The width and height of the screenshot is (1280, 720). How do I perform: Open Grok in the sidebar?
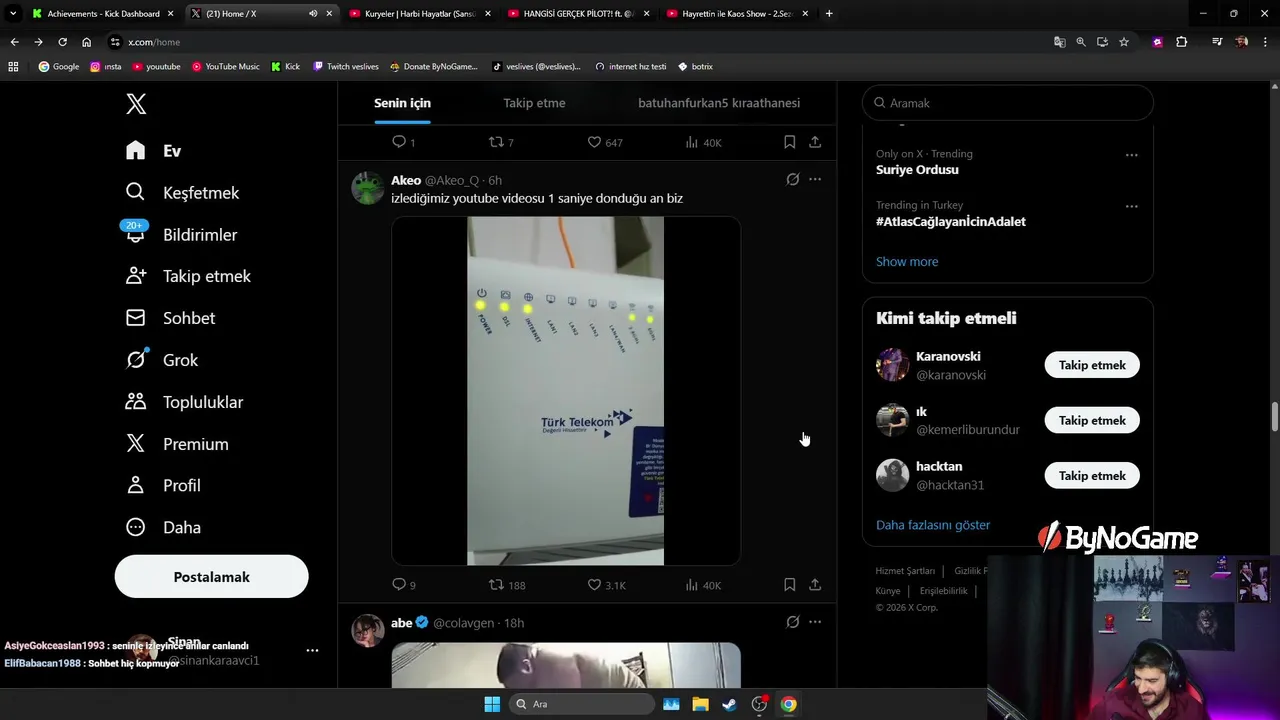tap(162, 360)
